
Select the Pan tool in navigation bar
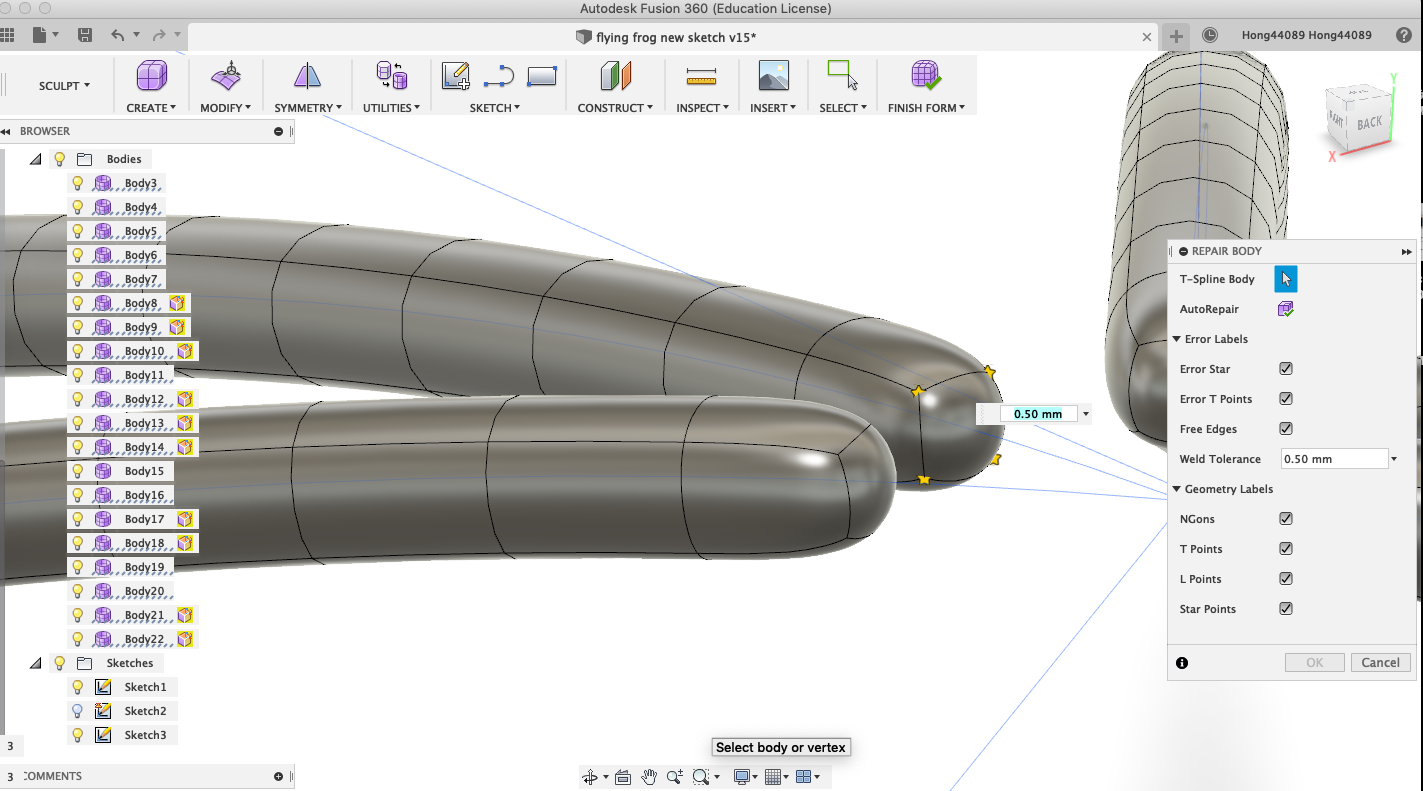(x=648, y=776)
